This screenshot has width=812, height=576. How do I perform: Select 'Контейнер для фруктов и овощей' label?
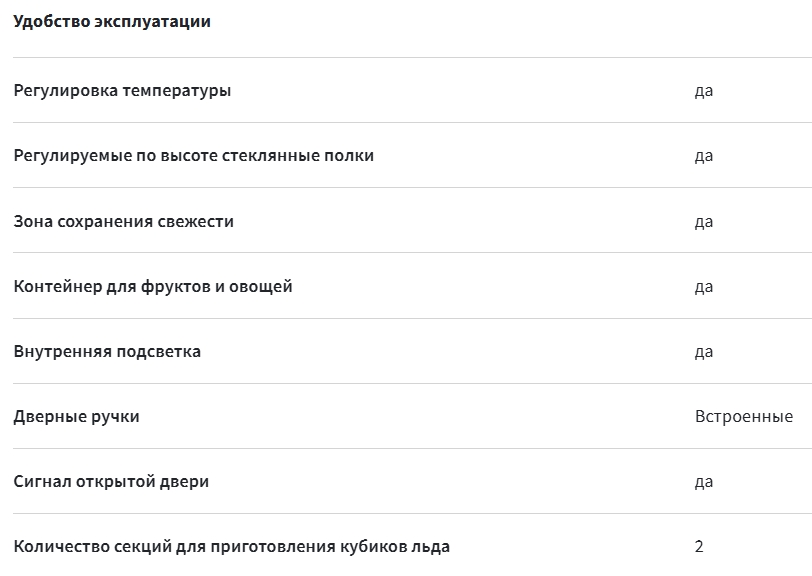(x=153, y=286)
